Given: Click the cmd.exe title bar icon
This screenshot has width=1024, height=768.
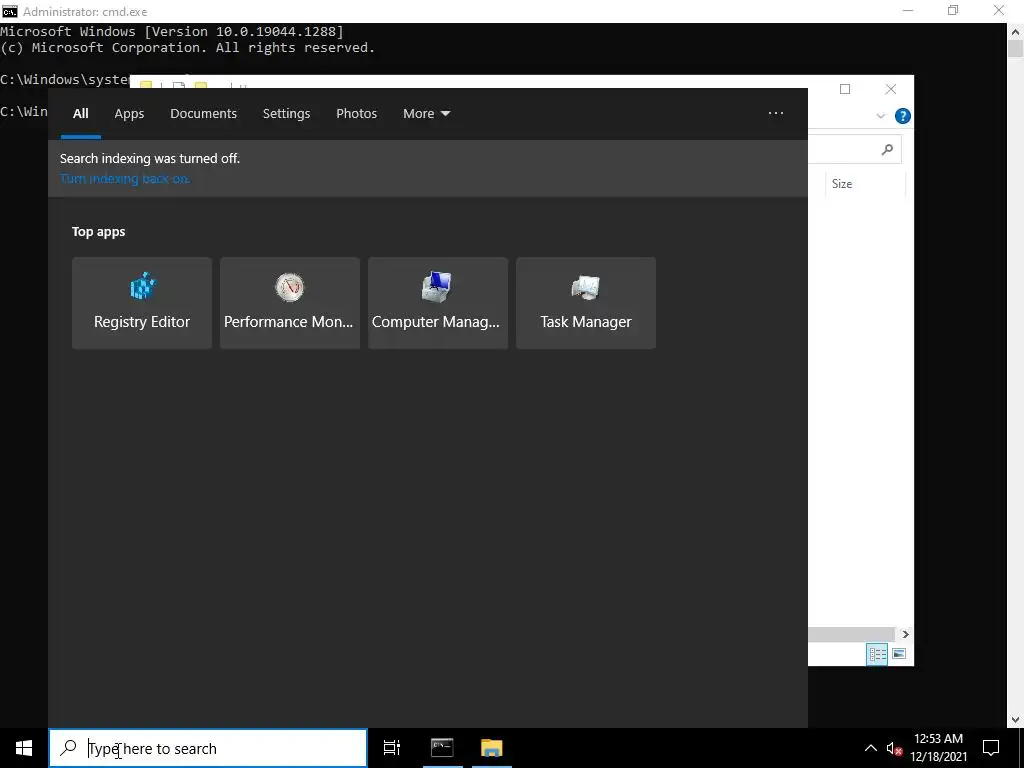Looking at the screenshot, I should [9, 11].
